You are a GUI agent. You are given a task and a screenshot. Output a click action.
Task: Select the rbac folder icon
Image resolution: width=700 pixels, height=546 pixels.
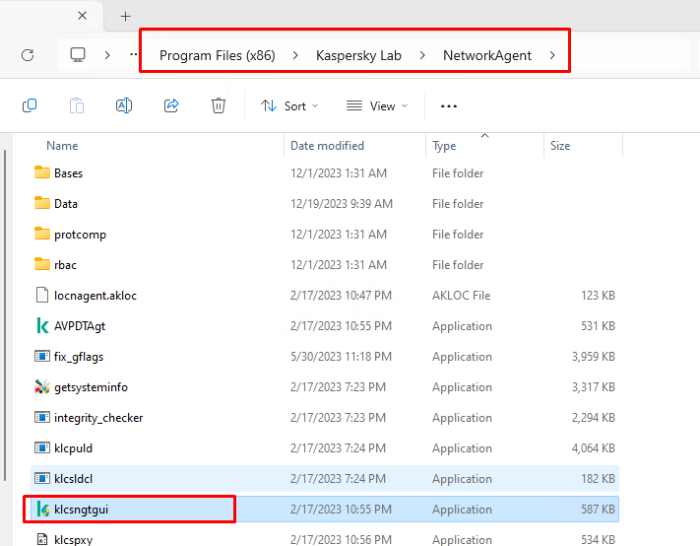pos(42,264)
